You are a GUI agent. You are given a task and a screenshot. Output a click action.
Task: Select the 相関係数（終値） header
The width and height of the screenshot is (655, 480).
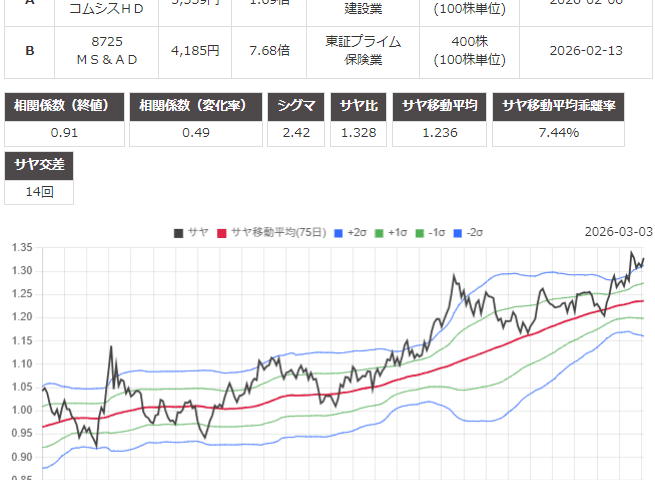pos(65,106)
